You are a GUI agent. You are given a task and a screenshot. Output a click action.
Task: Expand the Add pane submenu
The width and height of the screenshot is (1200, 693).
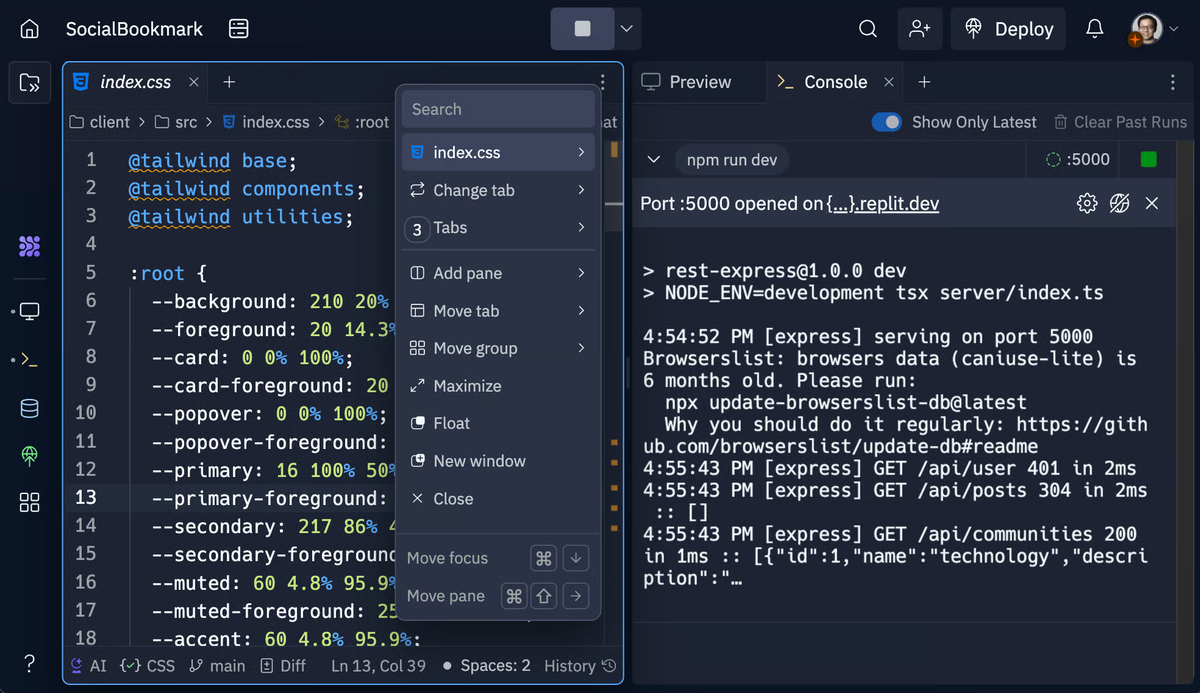pos(498,273)
